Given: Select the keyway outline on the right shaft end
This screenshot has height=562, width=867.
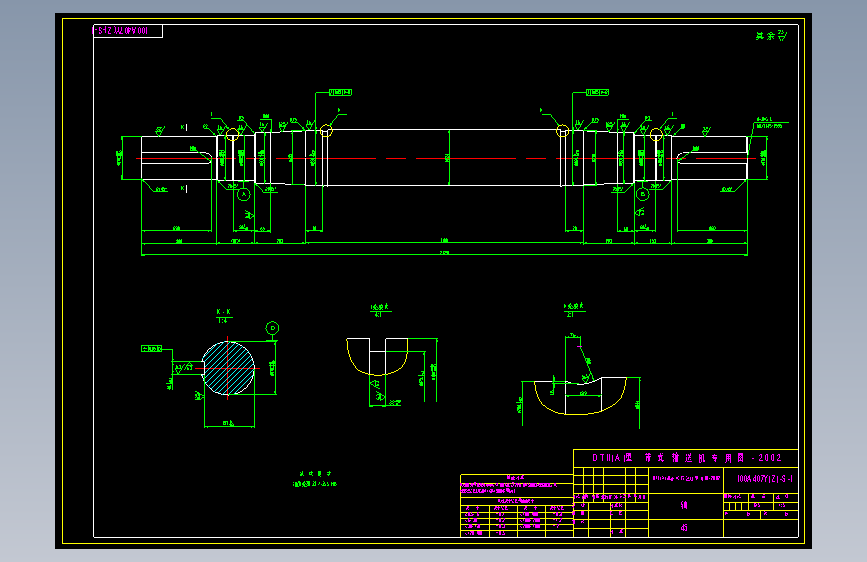Looking at the screenshot, I should 712,158.
